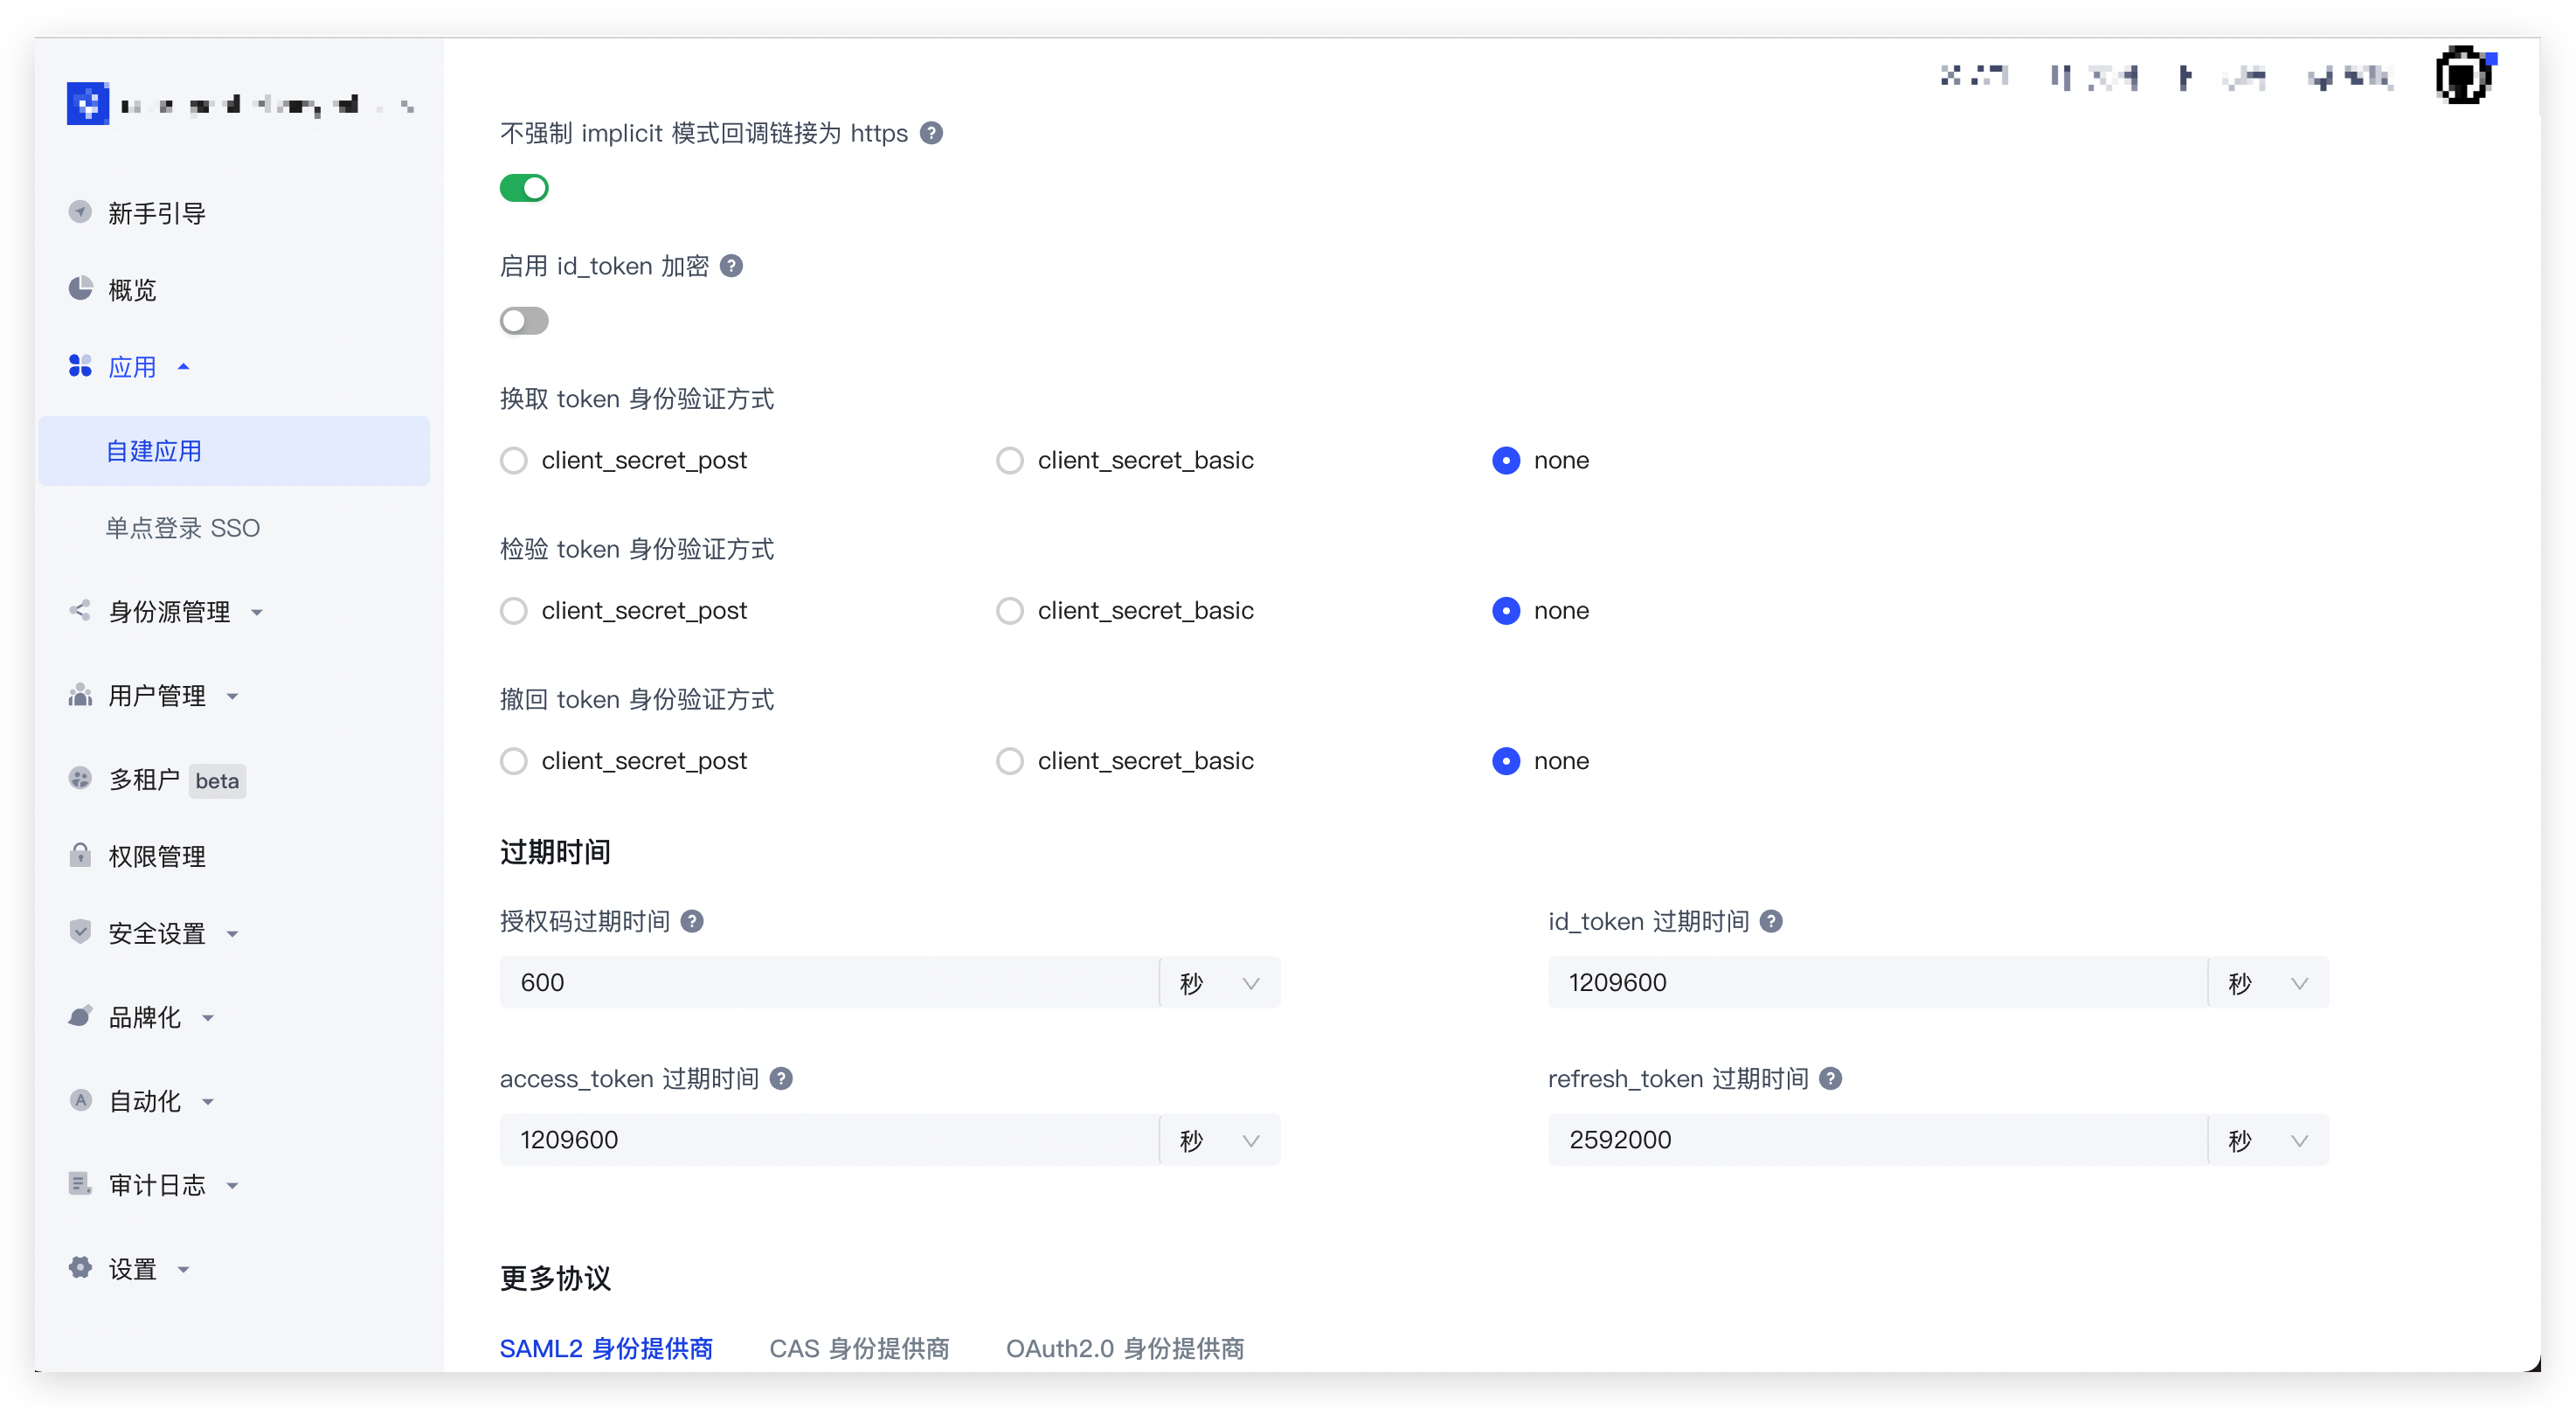This screenshot has width=2576, height=1407.
Task: Click help icon beside refresh_token 过期时间
Action: [1830, 1078]
